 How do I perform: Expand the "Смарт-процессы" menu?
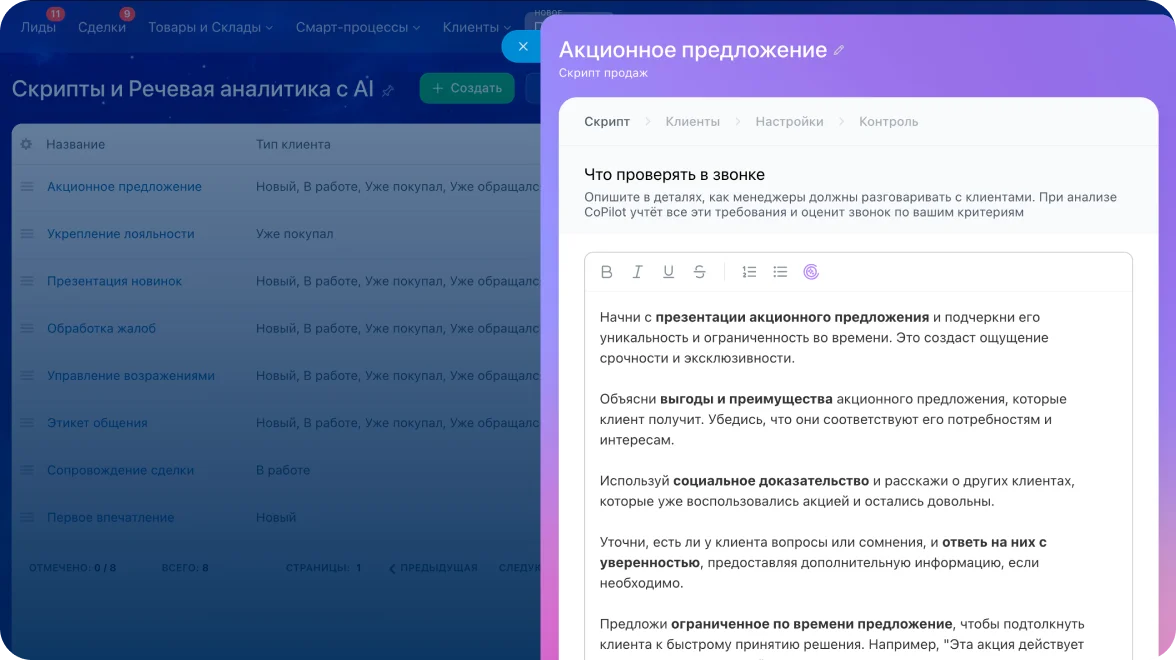click(357, 28)
